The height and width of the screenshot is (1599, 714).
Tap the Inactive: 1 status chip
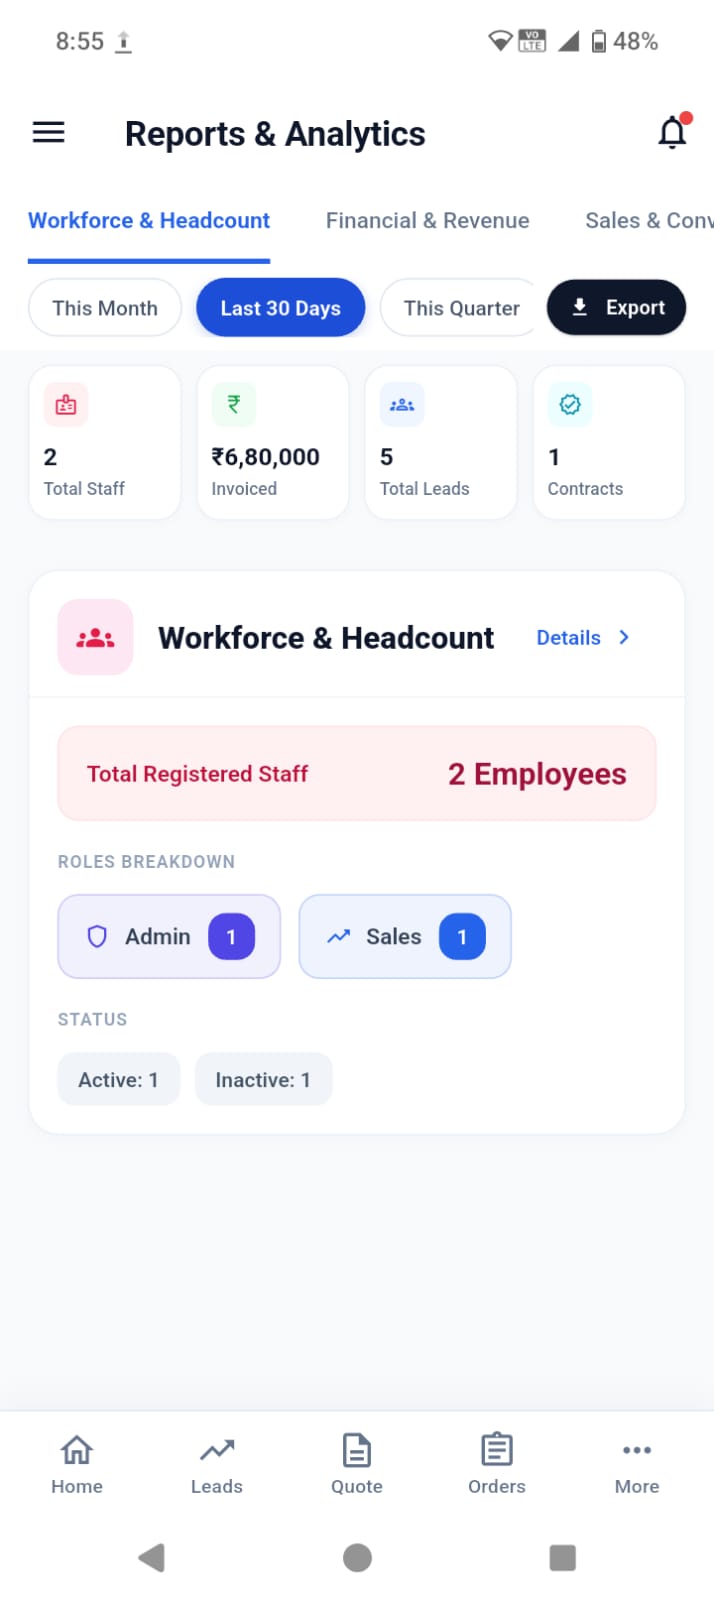pyautogui.click(x=263, y=1079)
